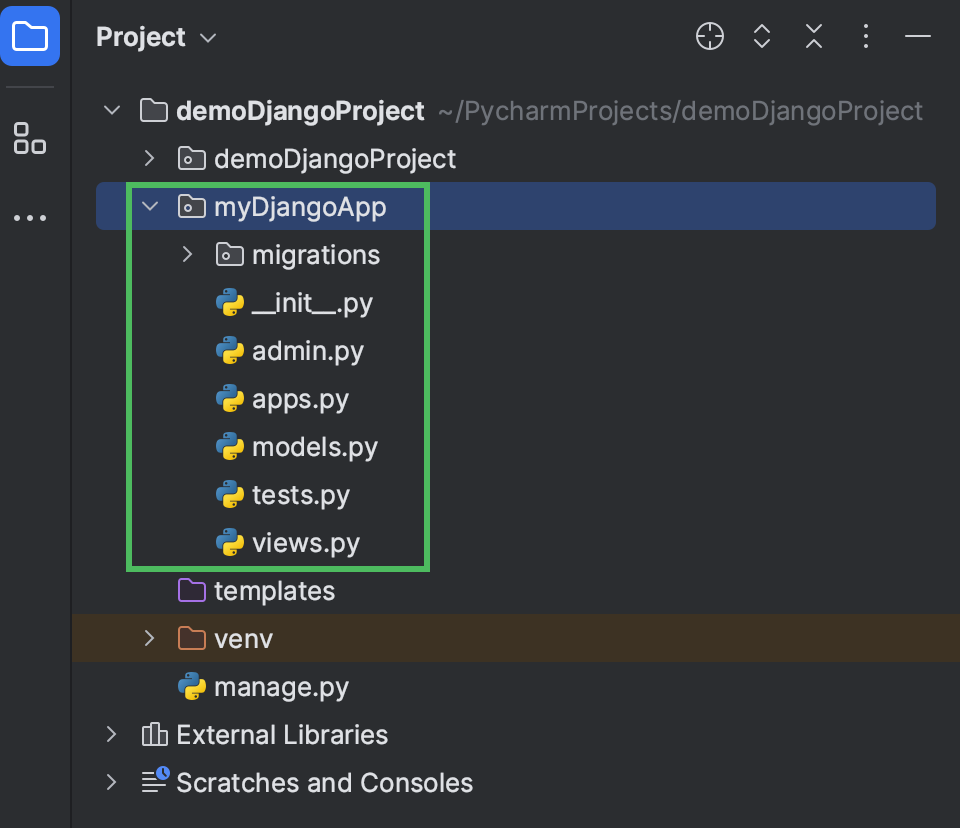Click the Expand All icon
Viewport: 960px width, 828px height.
click(x=761, y=36)
